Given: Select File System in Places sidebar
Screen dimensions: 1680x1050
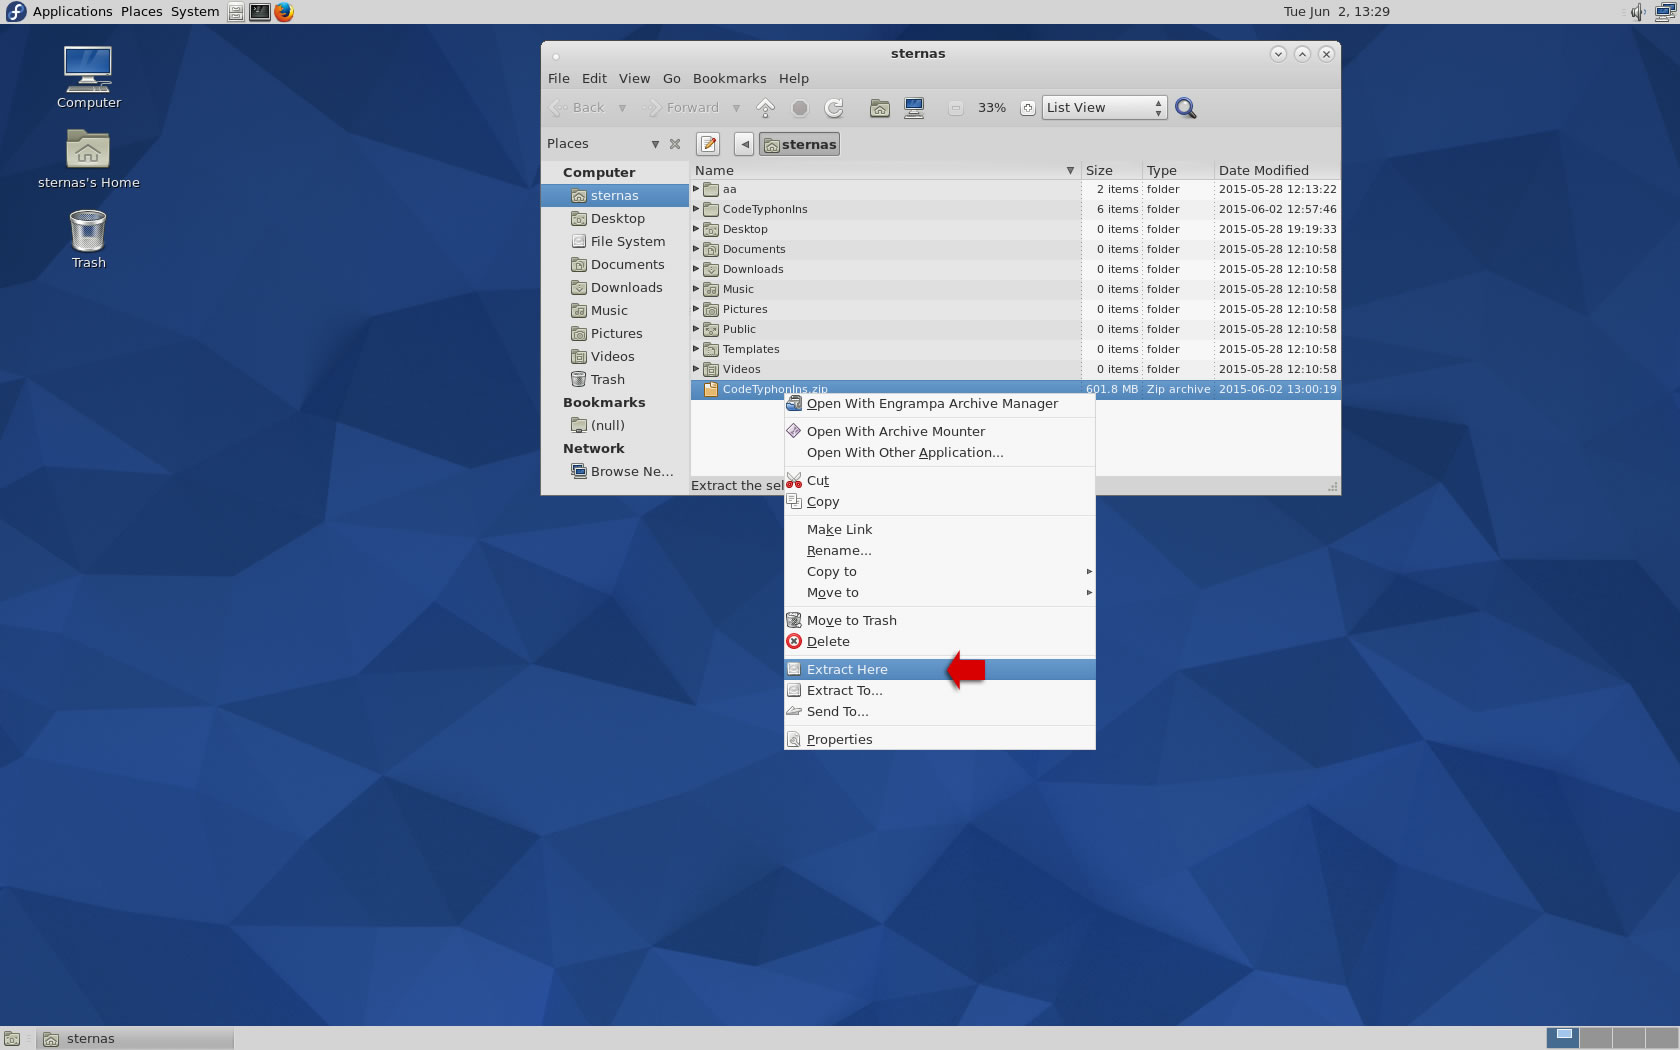Looking at the screenshot, I should click(x=616, y=242).
